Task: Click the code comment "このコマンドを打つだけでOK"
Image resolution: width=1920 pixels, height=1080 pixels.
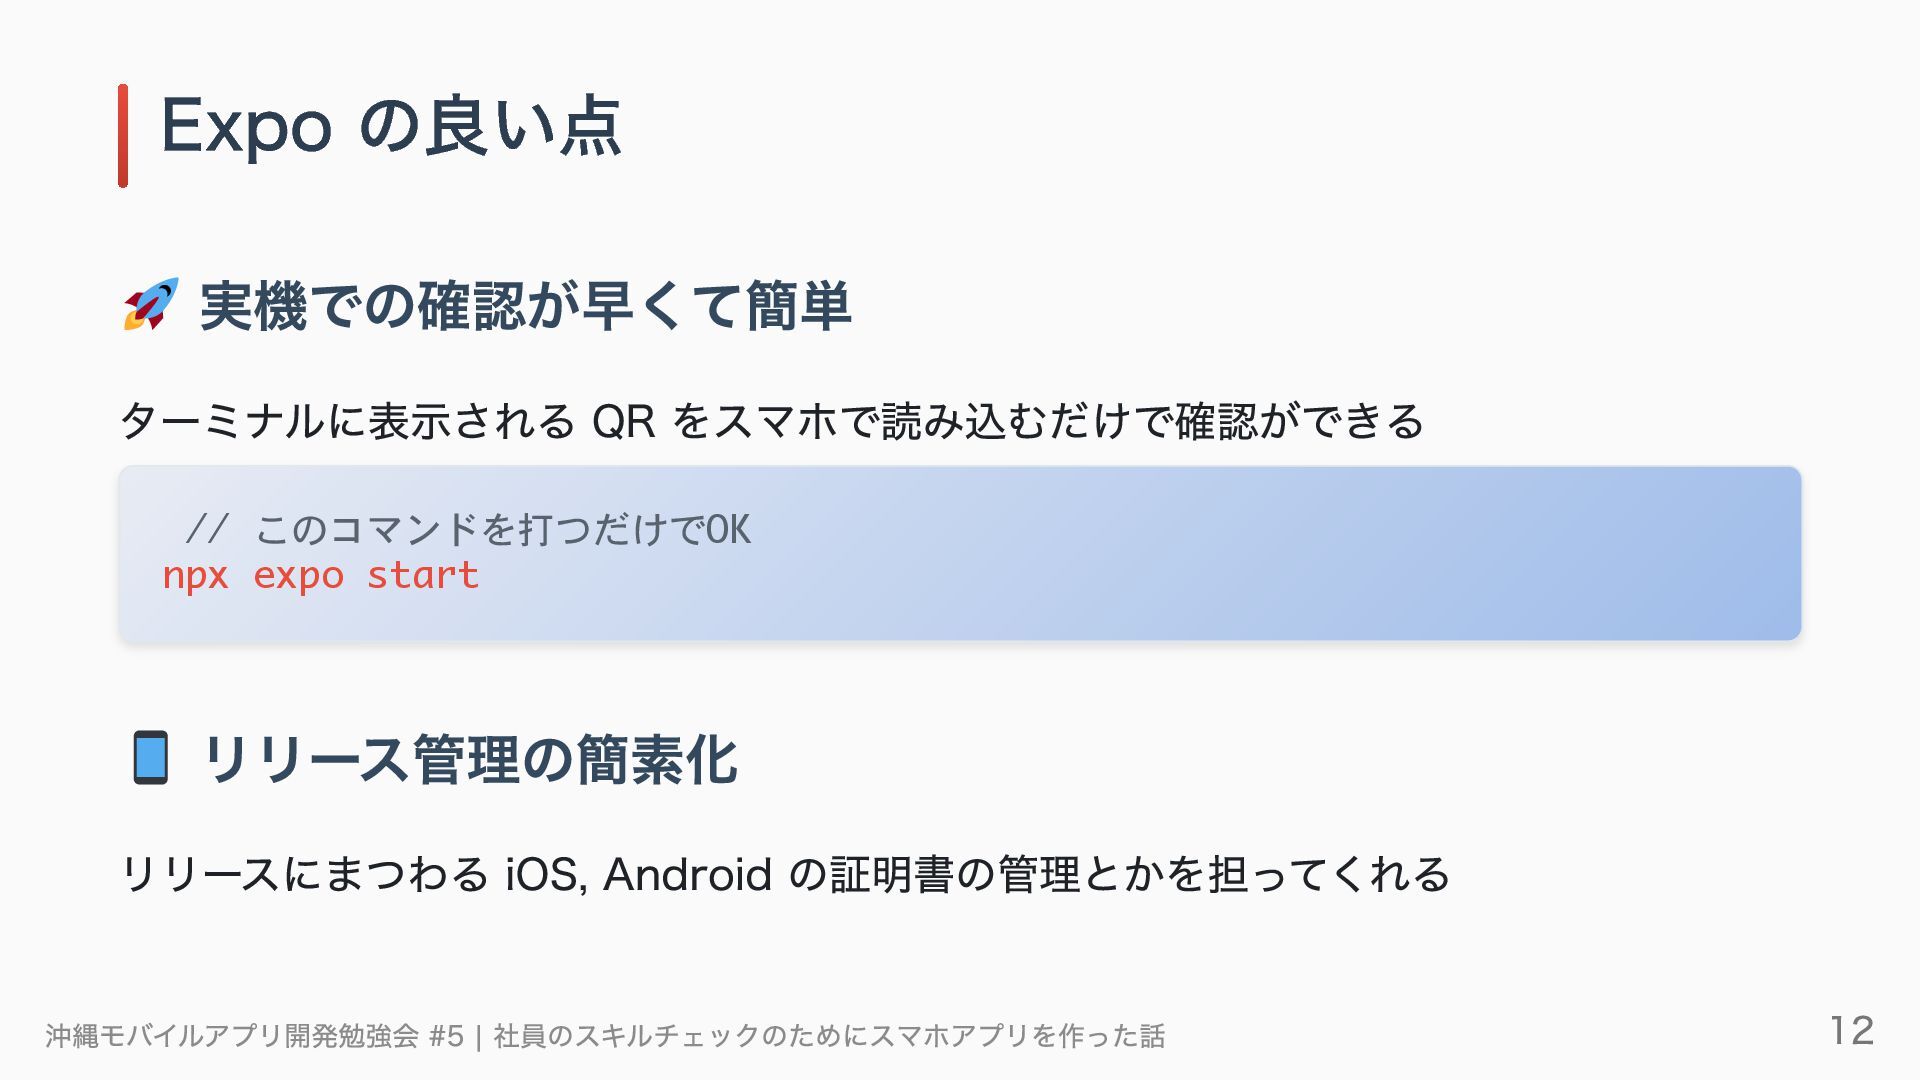Action: pyautogui.click(x=503, y=530)
